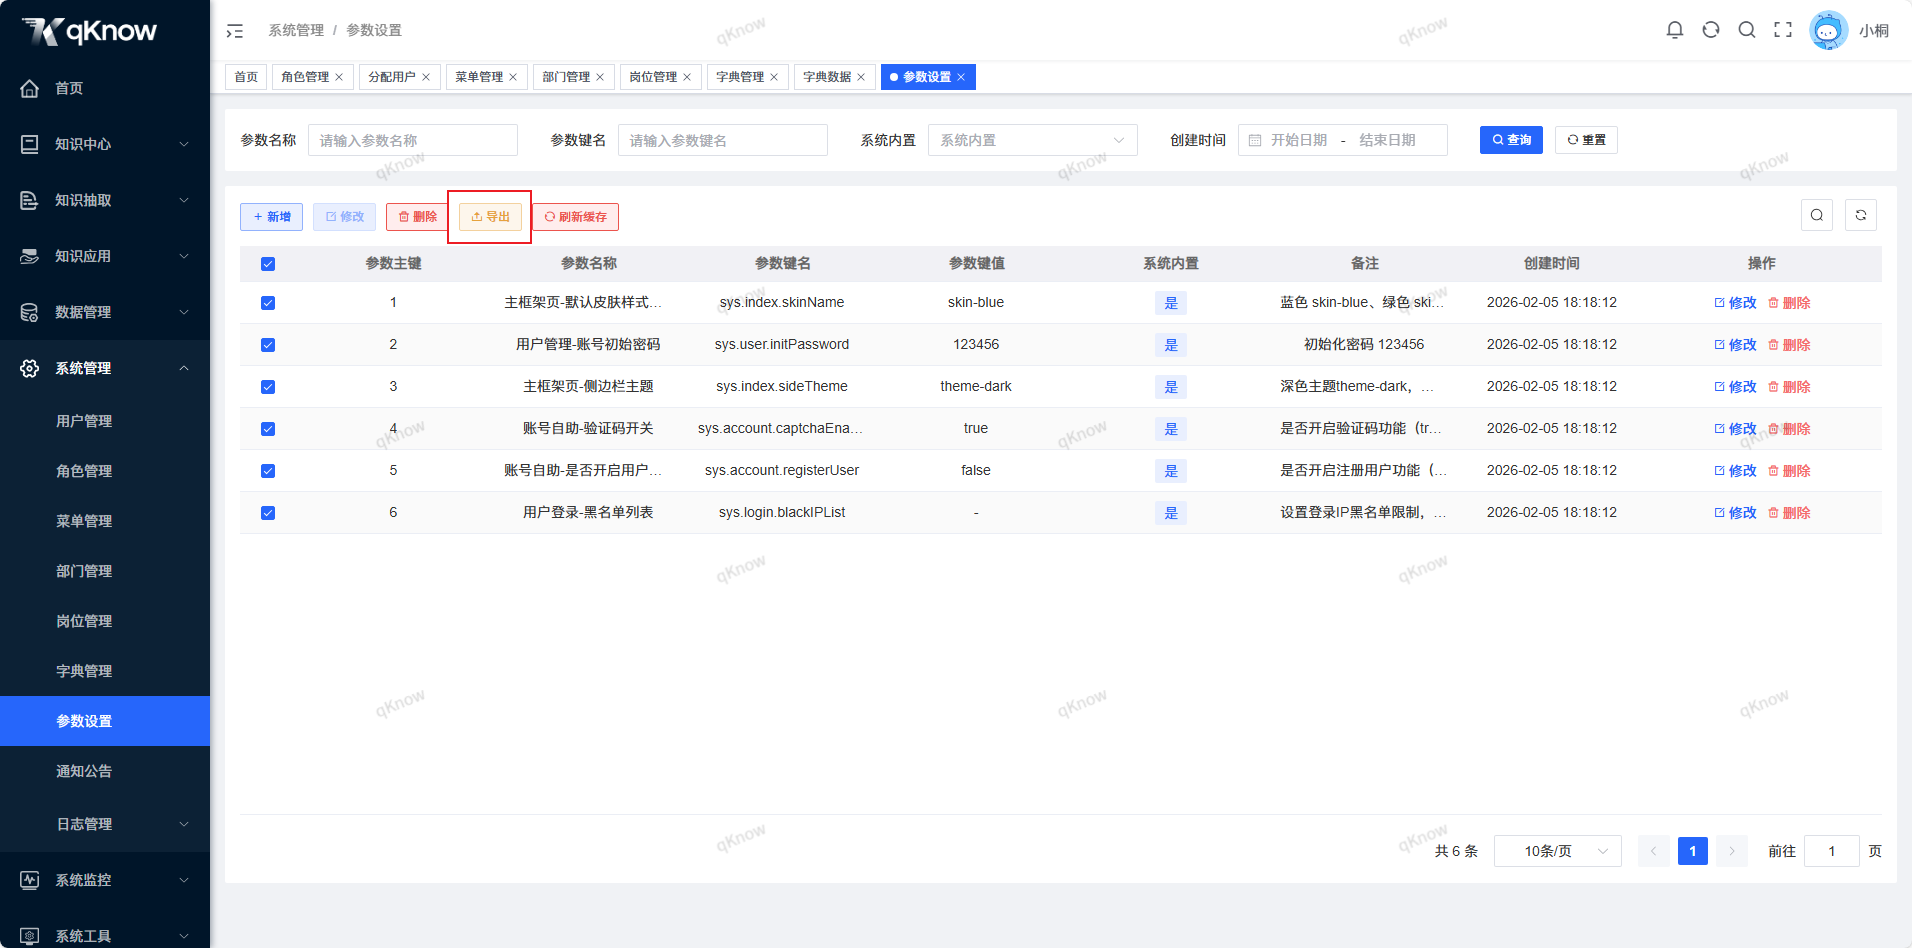1912x948 pixels.
Task: Click 删除 for sys.login.blackIPList row
Action: (x=1789, y=513)
